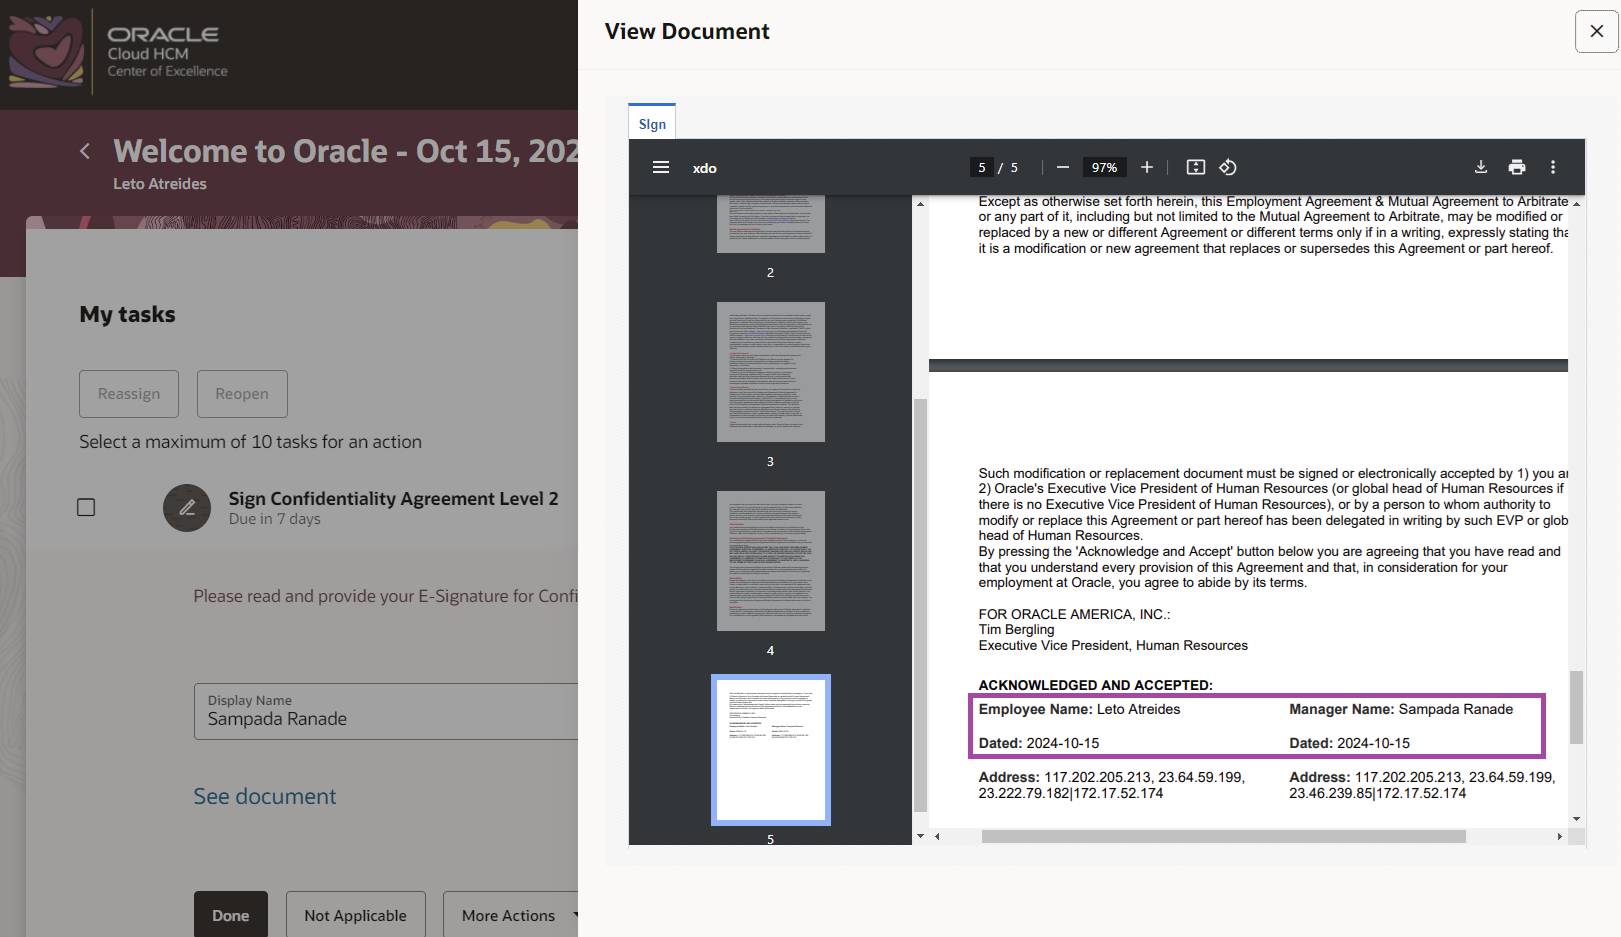Click the Reopen button
The image size is (1621, 937).
tap(242, 394)
